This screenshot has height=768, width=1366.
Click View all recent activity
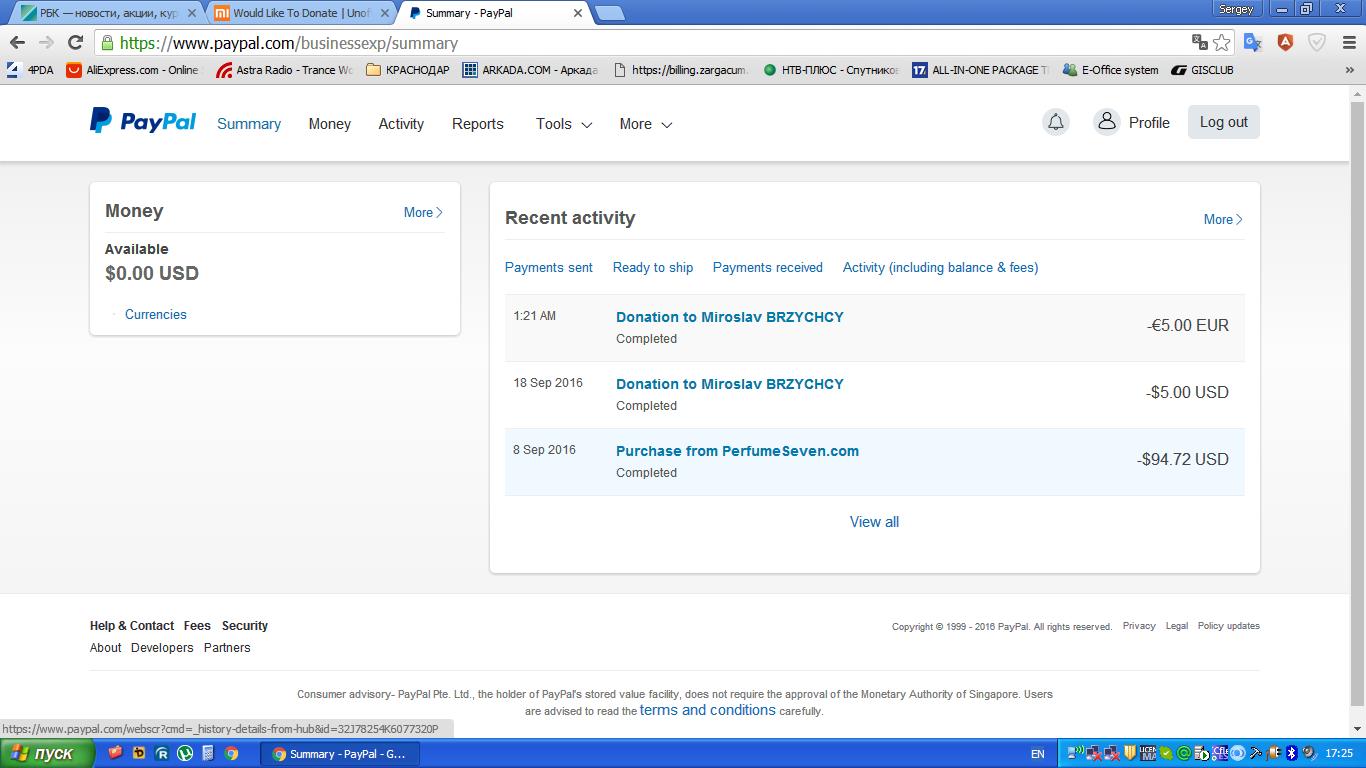pos(874,522)
